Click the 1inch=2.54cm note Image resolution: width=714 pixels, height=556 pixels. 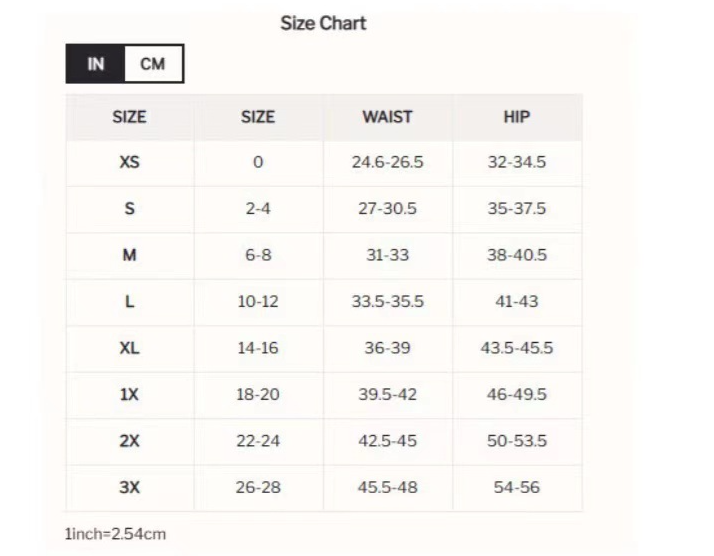[116, 534]
